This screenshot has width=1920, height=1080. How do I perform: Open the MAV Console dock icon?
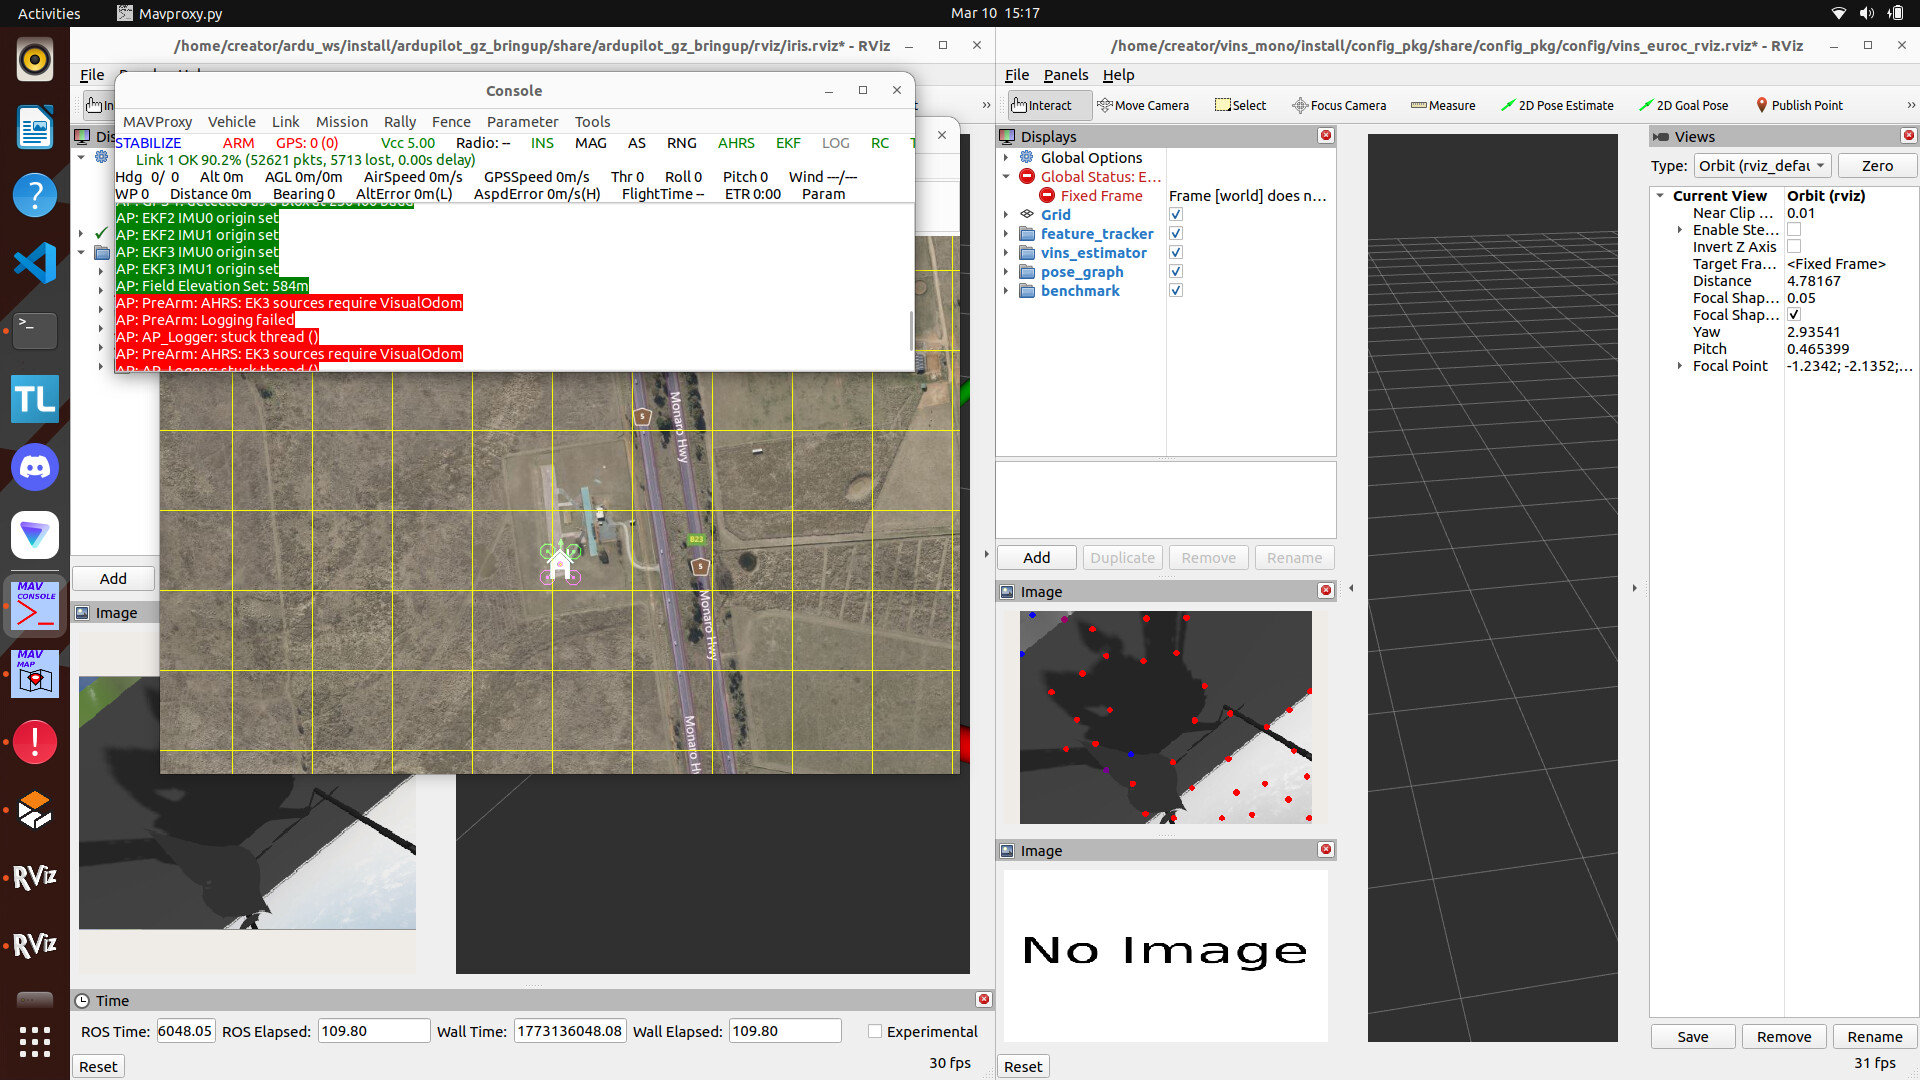tap(35, 605)
